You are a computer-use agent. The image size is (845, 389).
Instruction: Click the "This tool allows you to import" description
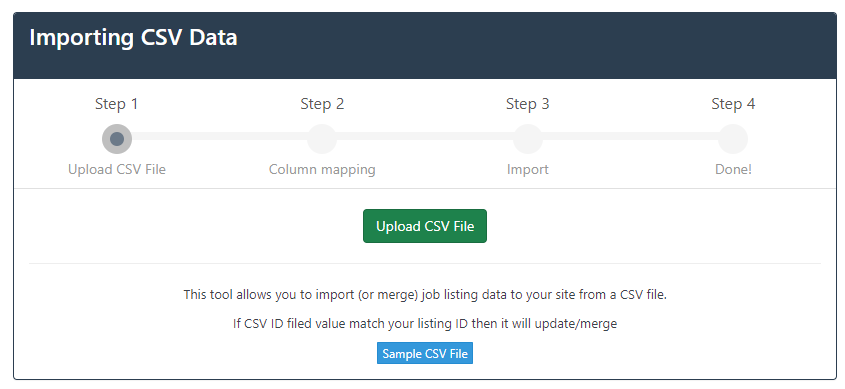[425, 295]
